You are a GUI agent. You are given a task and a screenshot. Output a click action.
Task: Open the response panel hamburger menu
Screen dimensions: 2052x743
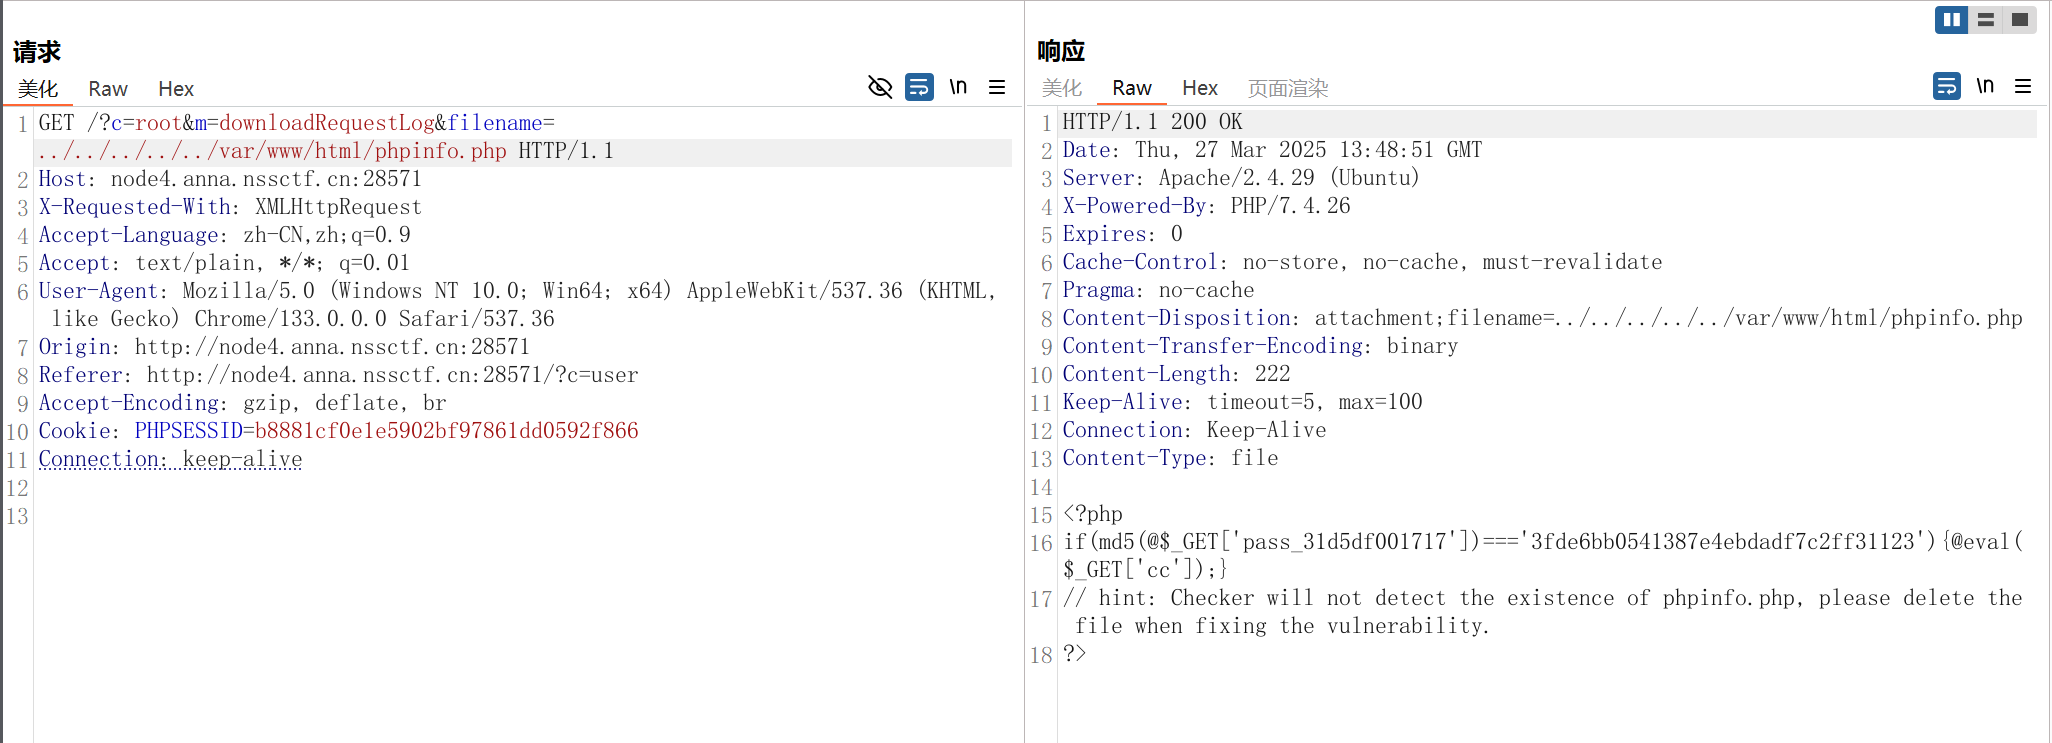[x=2023, y=86]
